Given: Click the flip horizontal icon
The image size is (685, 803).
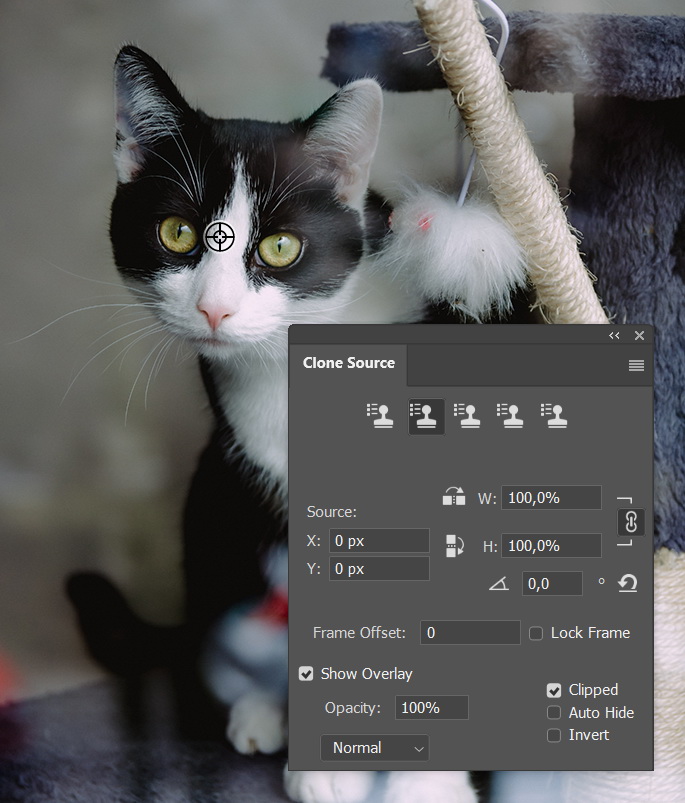Looking at the screenshot, I should [x=454, y=497].
